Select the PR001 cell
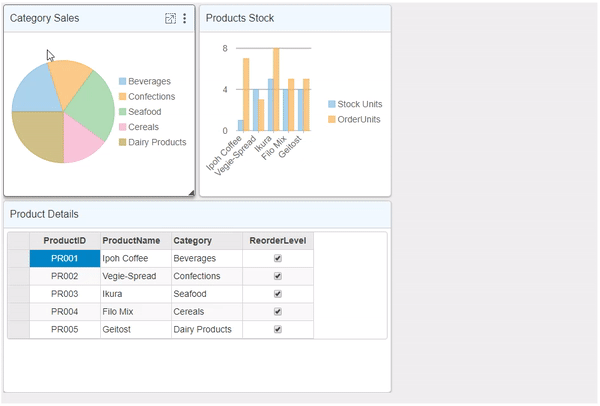This screenshot has width=600, height=406. [x=64, y=258]
